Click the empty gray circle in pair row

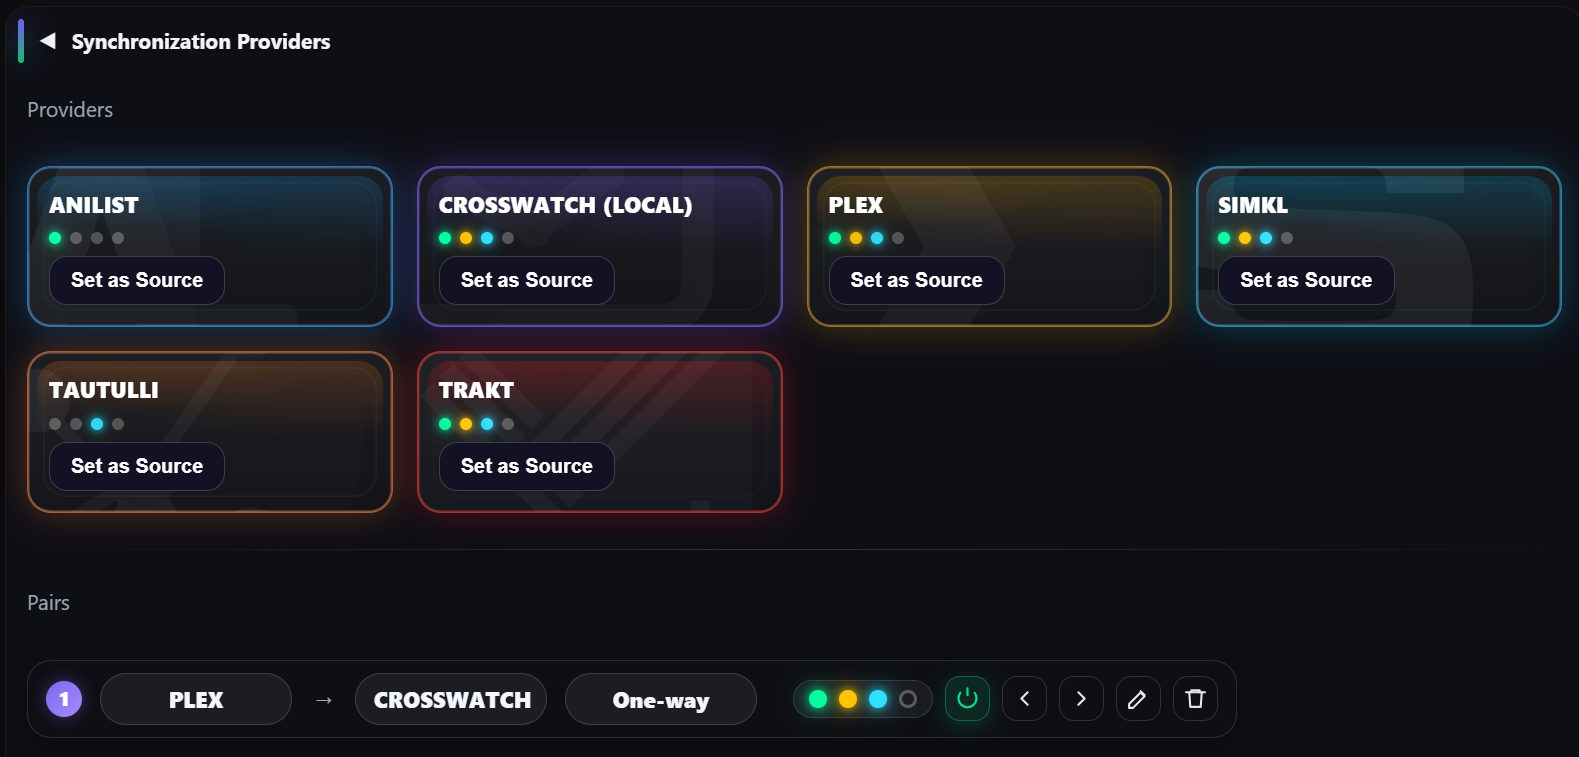(908, 699)
